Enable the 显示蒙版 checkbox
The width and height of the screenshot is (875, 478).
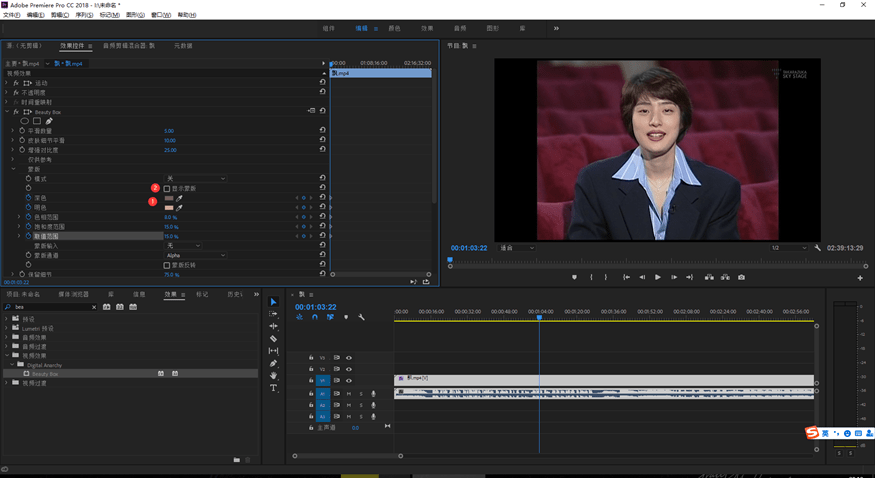point(167,188)
